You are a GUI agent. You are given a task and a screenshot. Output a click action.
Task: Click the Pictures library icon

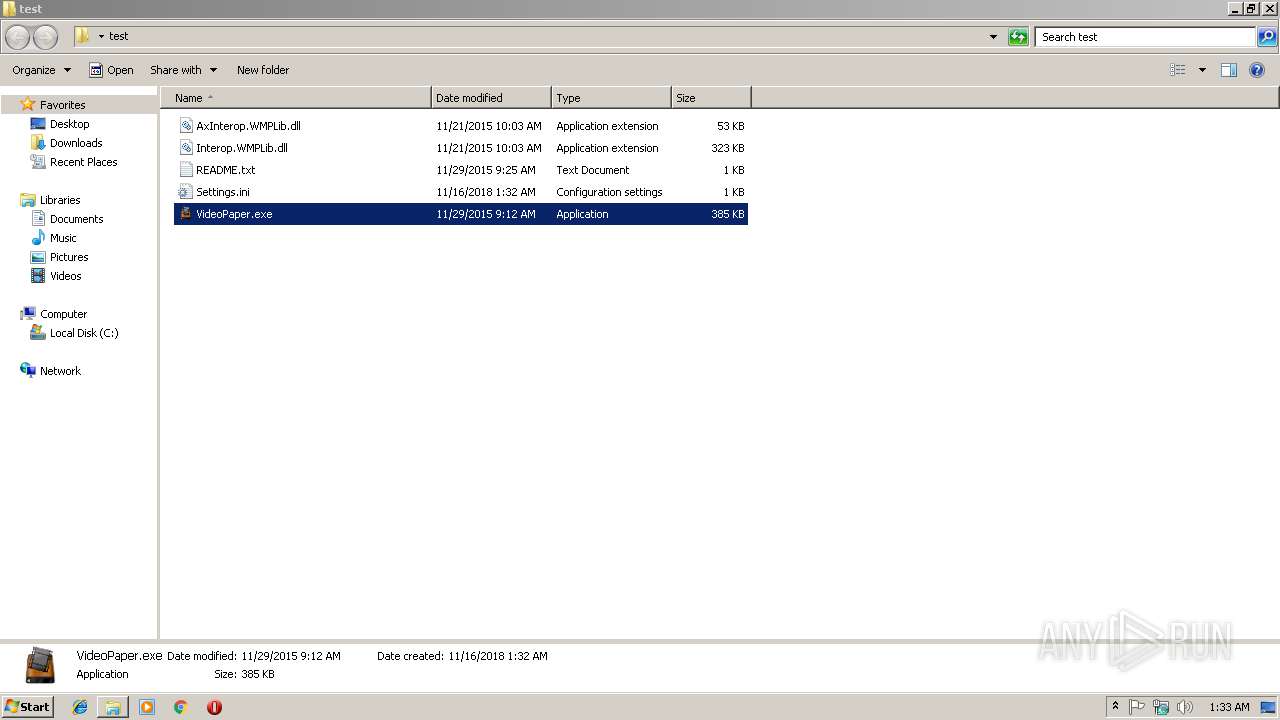point(38,257)
